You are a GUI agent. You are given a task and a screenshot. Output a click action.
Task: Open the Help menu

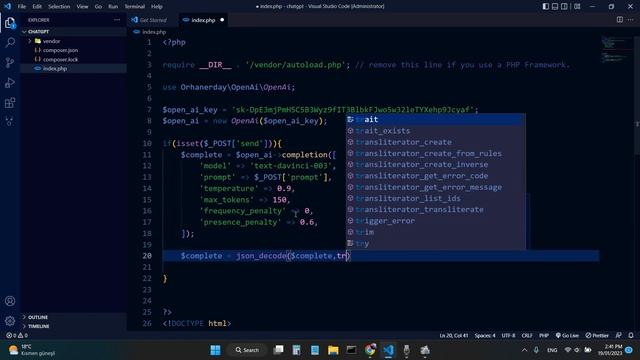point(157,7)
